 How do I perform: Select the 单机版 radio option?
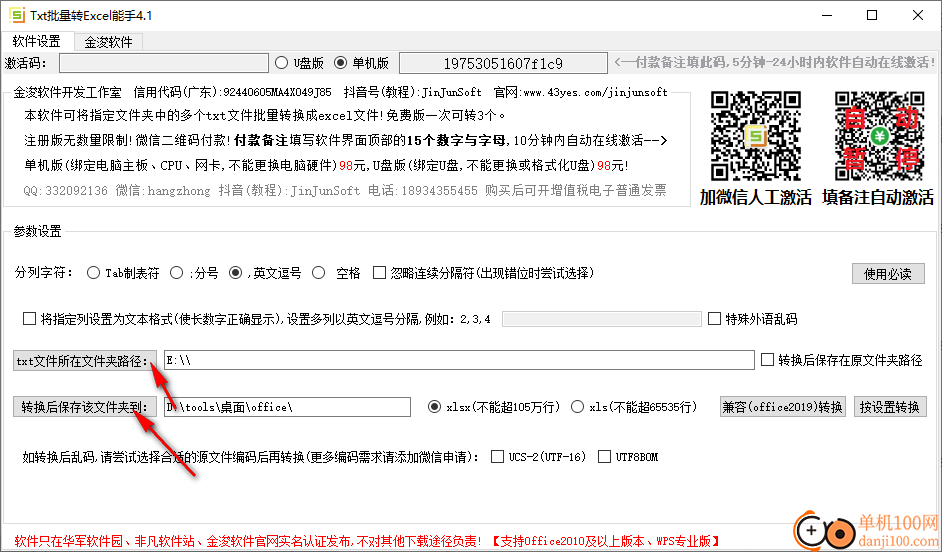[x=362, y=62]
